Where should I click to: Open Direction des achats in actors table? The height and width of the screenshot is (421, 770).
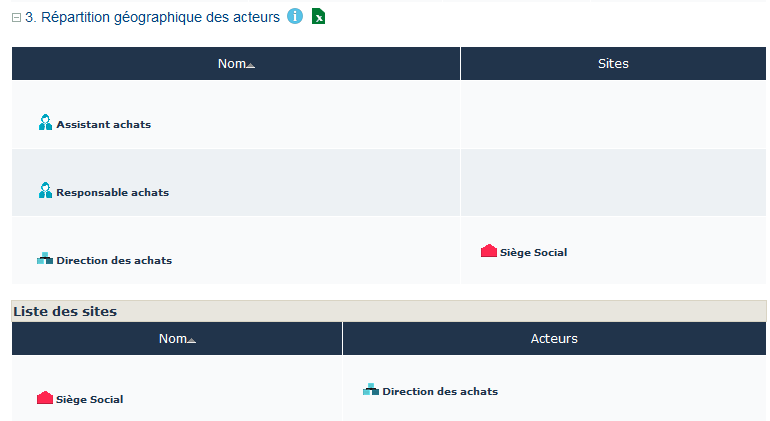click(114, 260)
